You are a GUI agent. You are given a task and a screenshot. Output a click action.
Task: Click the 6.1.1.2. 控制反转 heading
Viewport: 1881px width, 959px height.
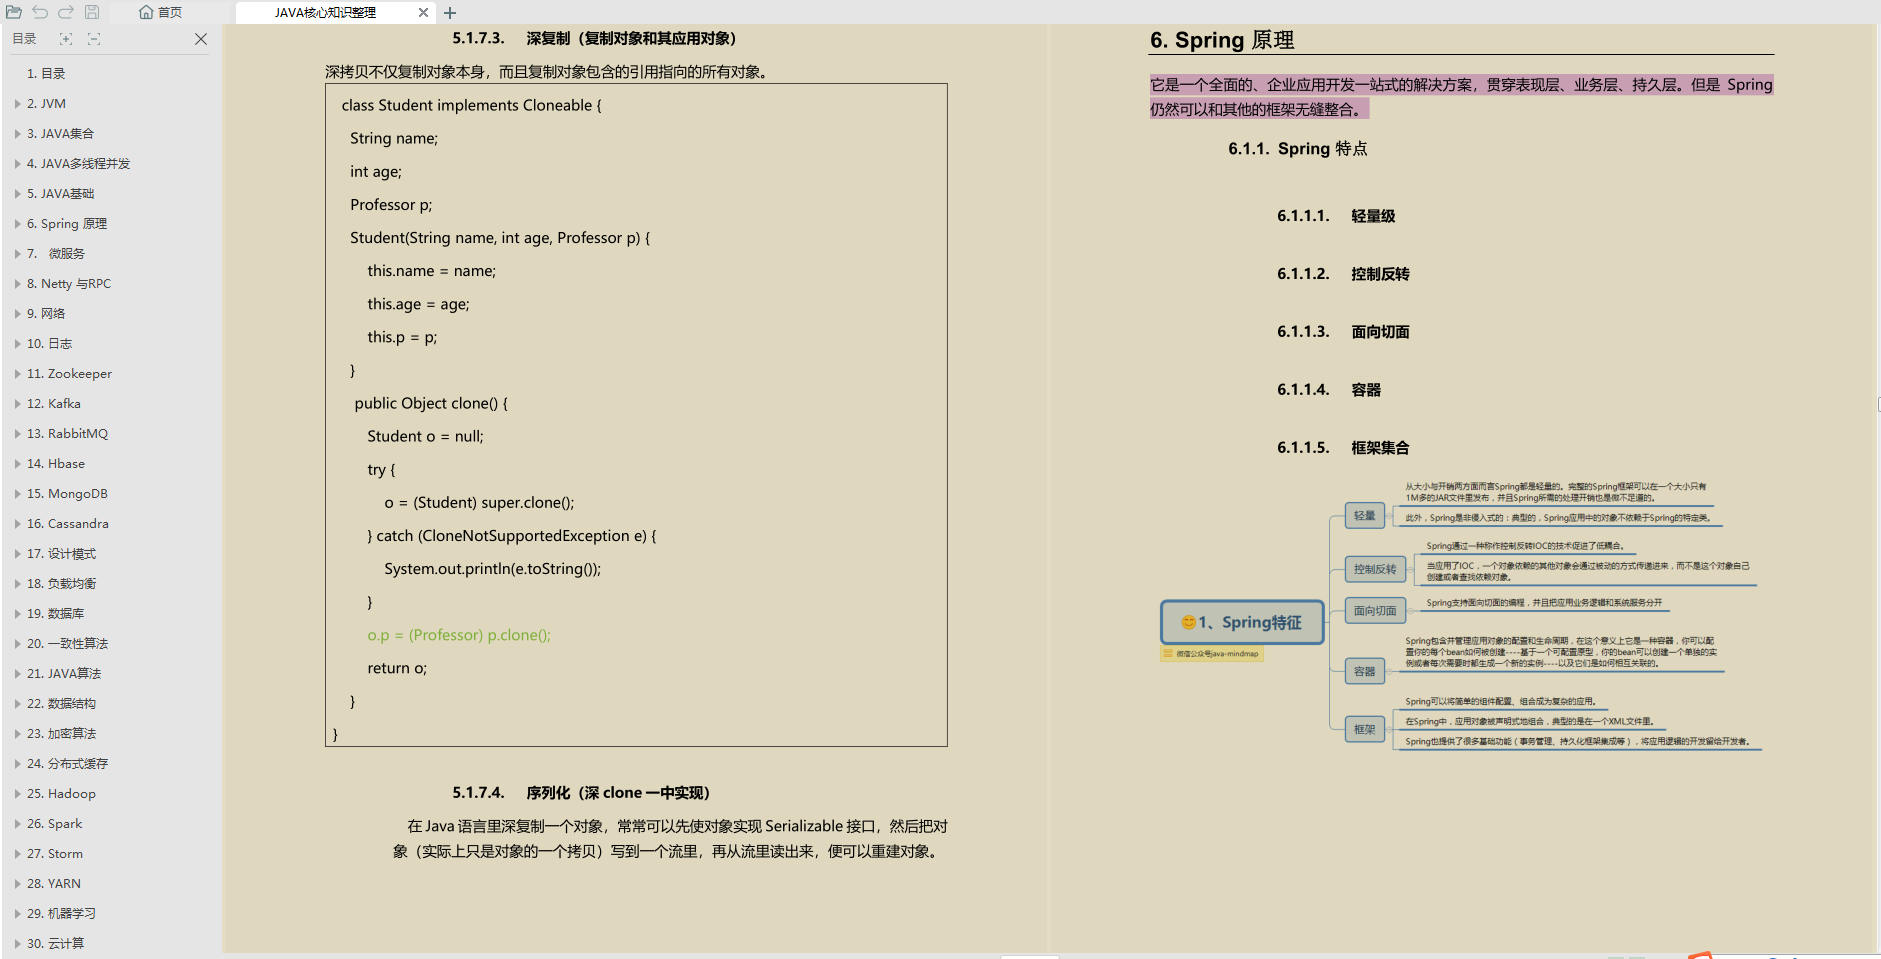pos(1343,274)
